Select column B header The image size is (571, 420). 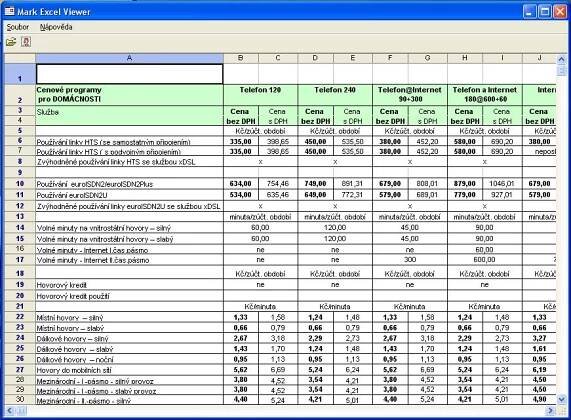[241, 58]
